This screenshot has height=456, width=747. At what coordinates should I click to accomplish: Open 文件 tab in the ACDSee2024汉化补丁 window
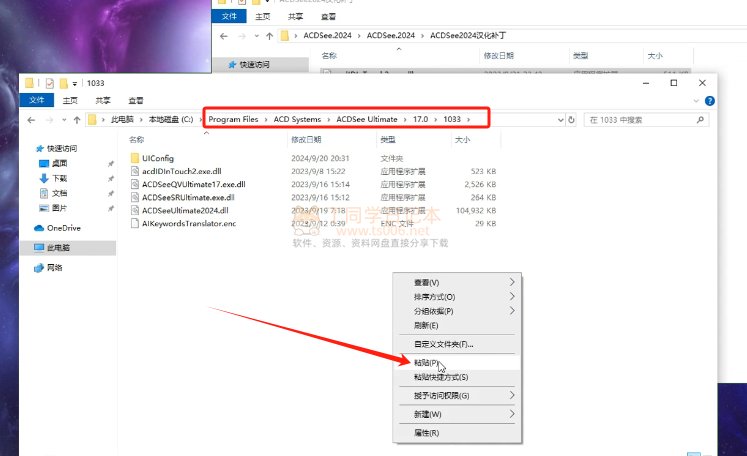pos(229,16)
